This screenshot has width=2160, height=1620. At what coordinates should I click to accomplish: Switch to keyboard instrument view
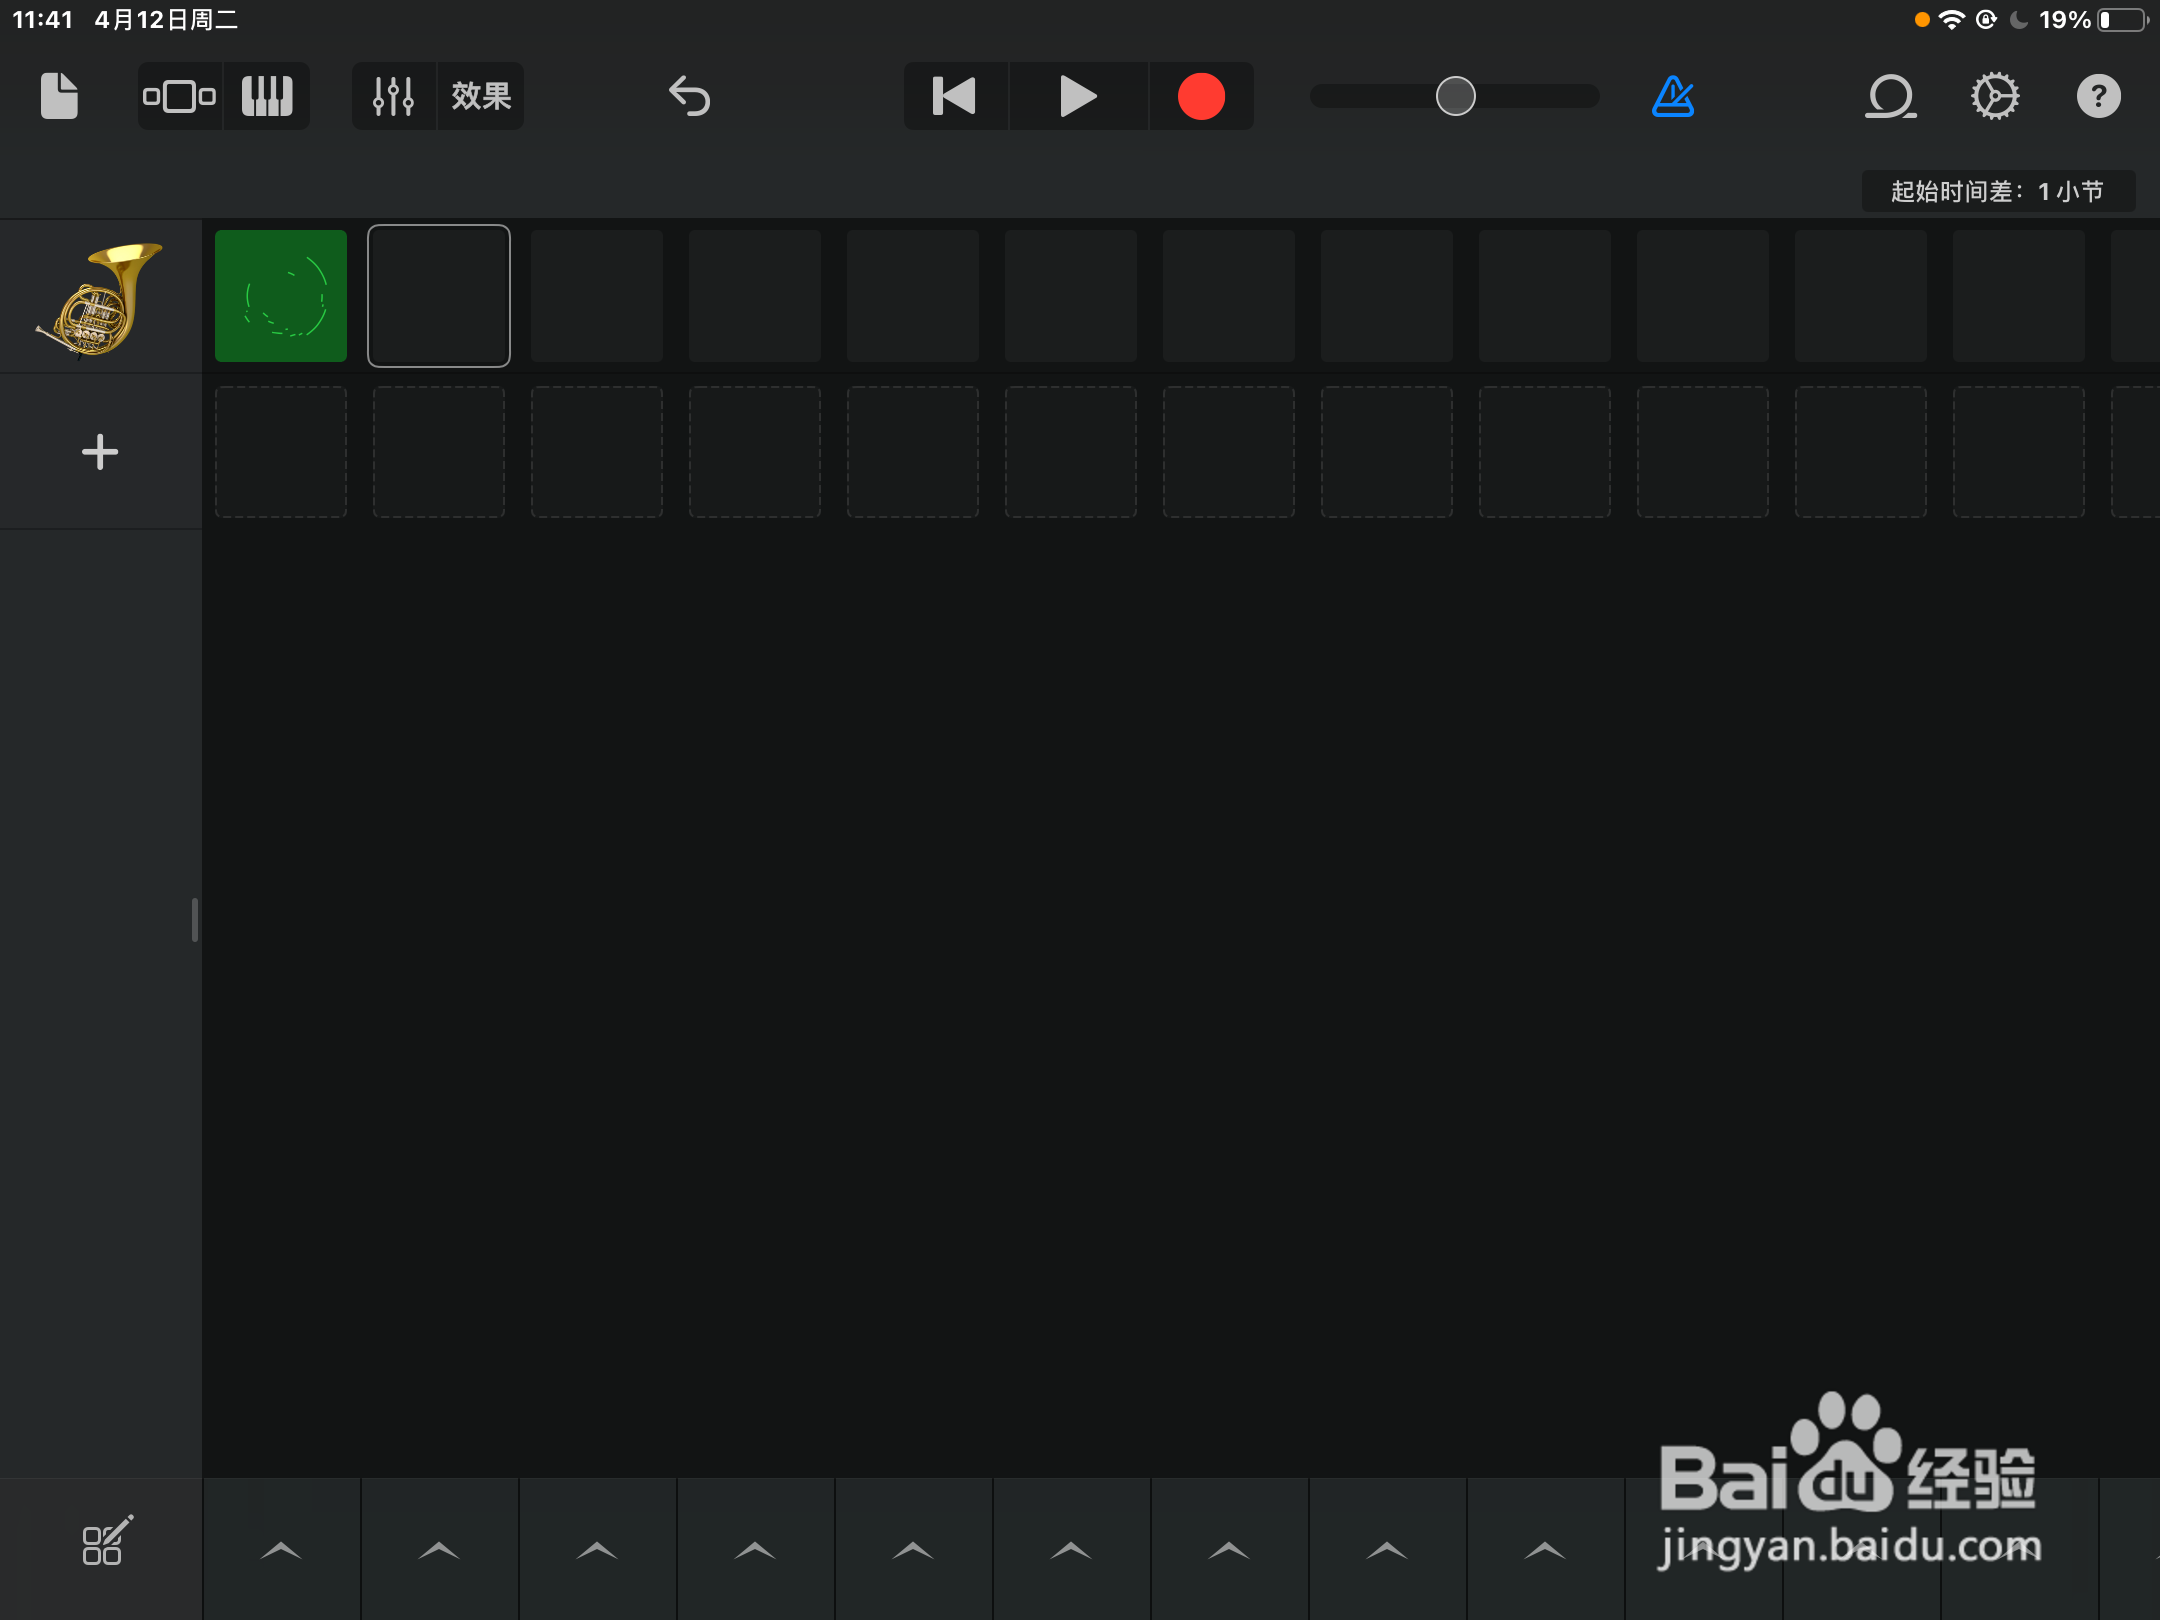pos(267,96)
